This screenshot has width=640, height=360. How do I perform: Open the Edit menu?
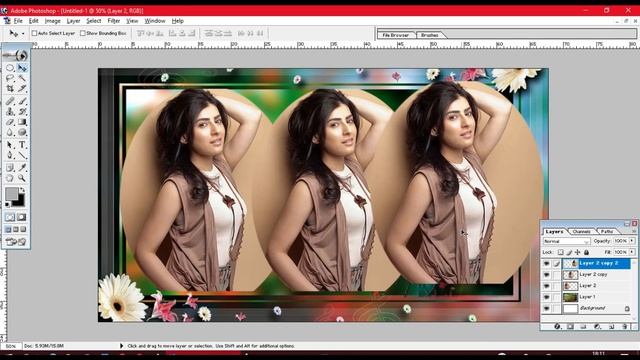click(x=33, y=21)
